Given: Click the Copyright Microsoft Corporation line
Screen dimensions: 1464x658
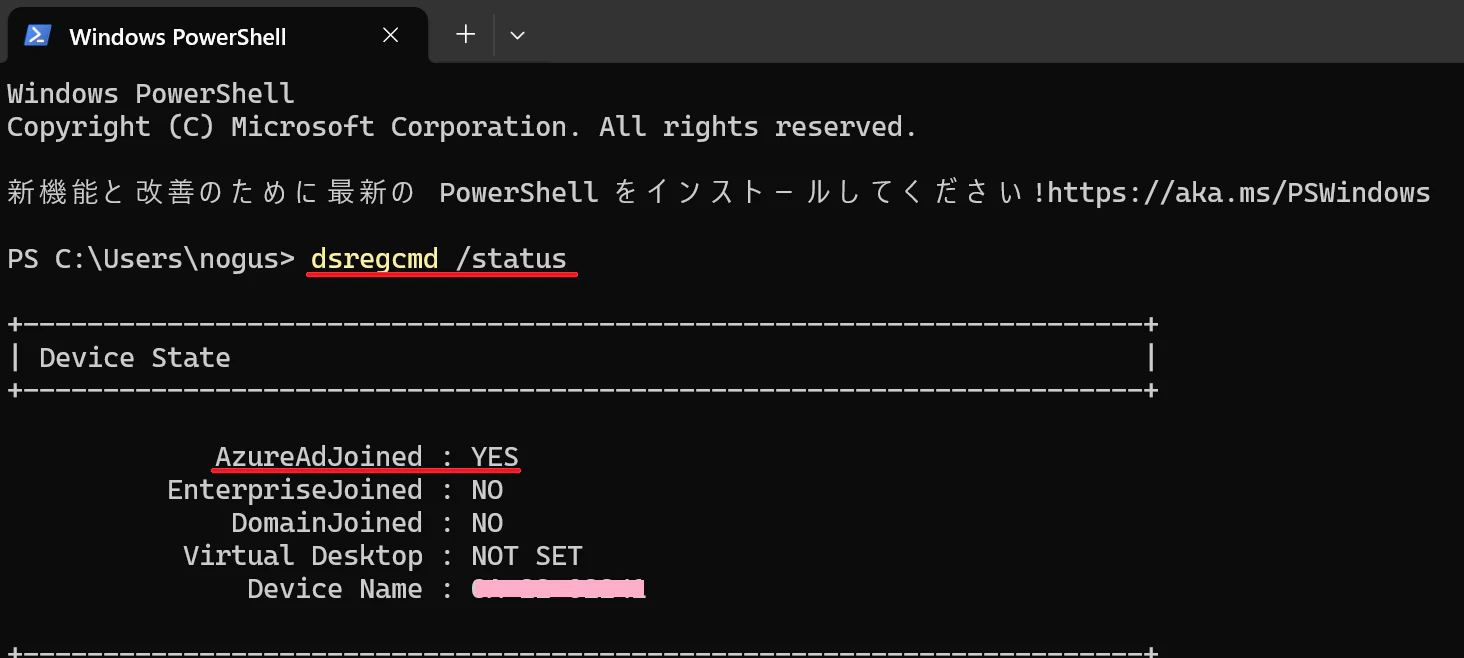Looking at the screenshot, I should pyautogui.click(x=462, y=127).
